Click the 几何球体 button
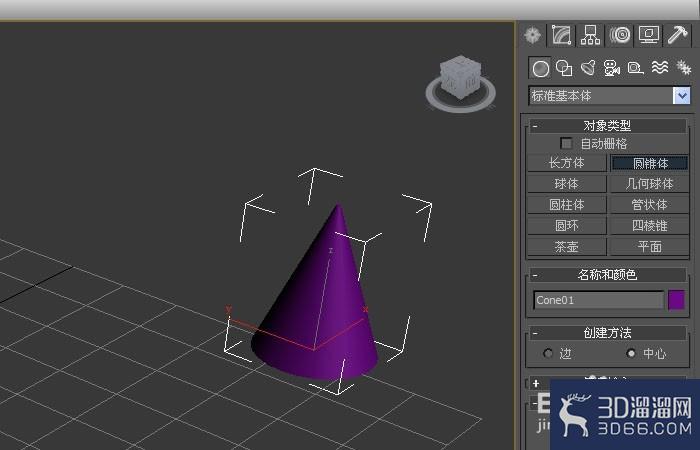Viewport: 700px width, 450px height. [x=650, y=183]
